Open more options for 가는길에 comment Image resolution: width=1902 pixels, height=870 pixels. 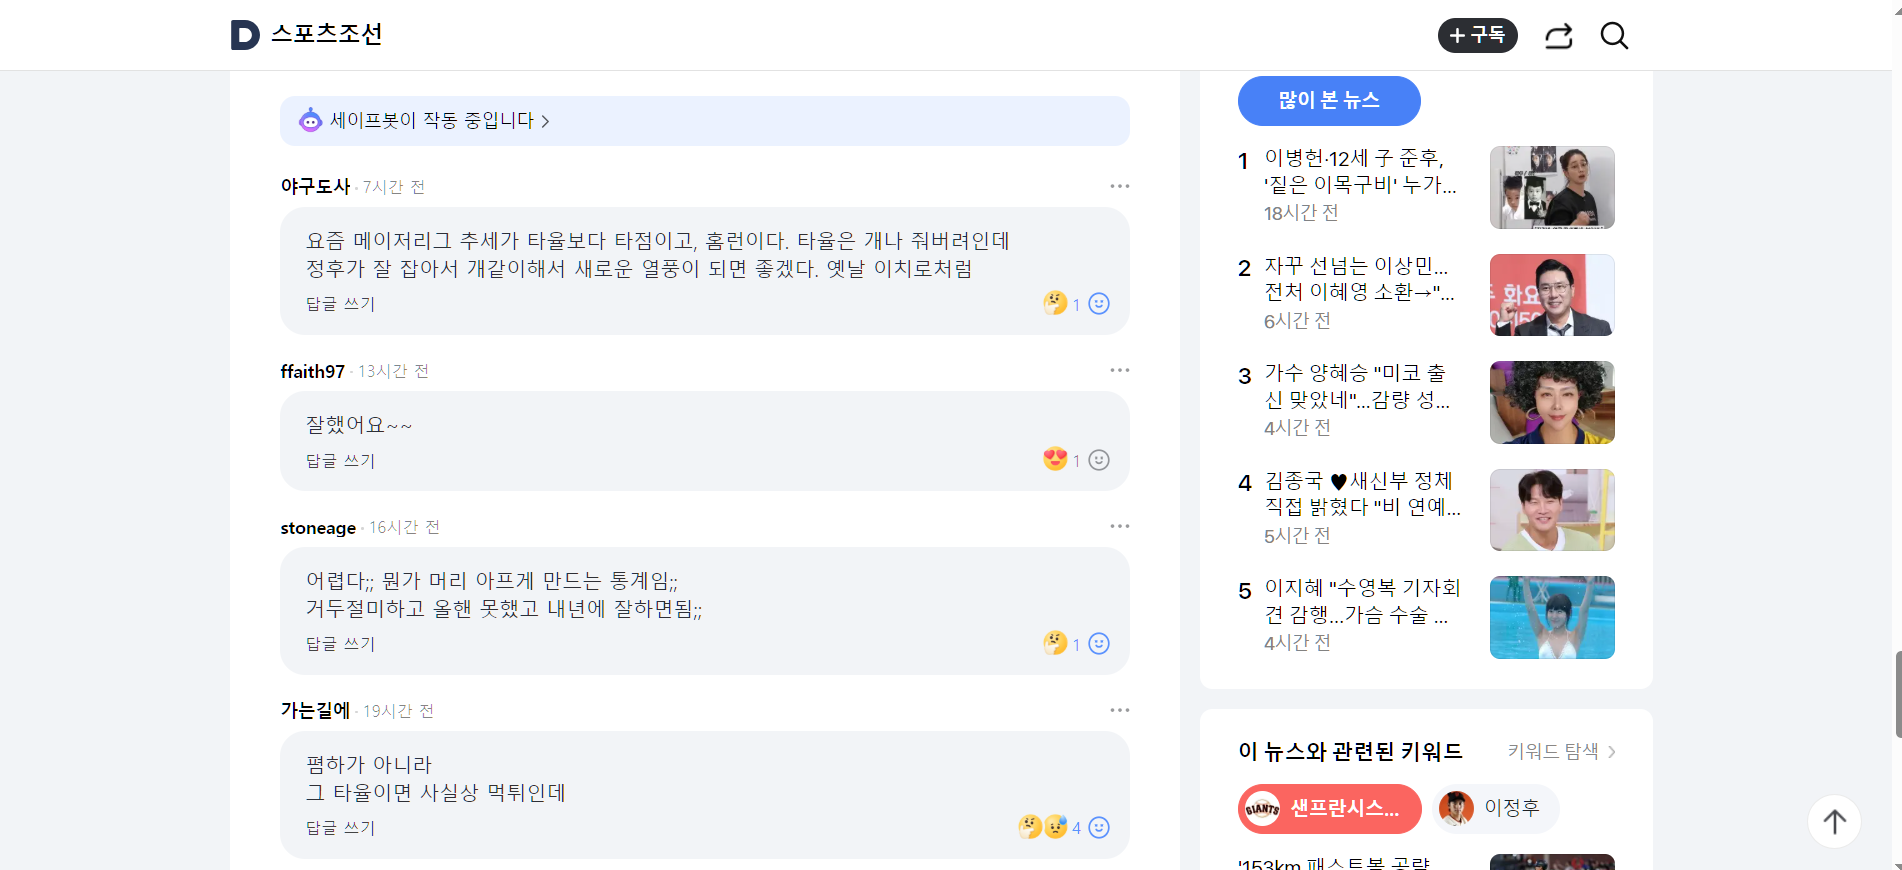1119,710
